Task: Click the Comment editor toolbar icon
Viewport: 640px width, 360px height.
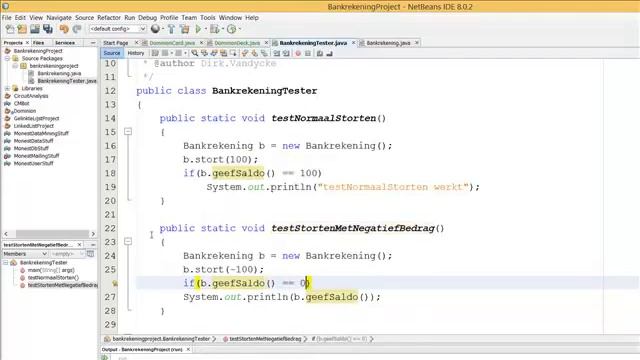Action: [x=320, y=53]
